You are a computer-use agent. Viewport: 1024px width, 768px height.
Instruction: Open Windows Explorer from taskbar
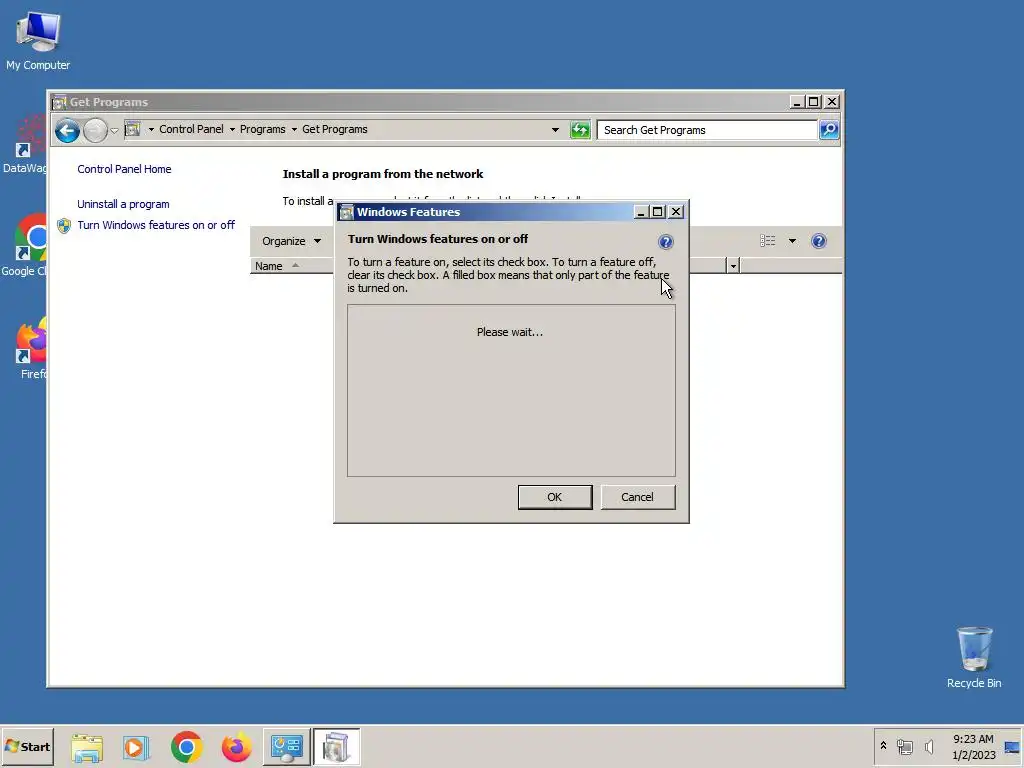[x=87, y=747]
